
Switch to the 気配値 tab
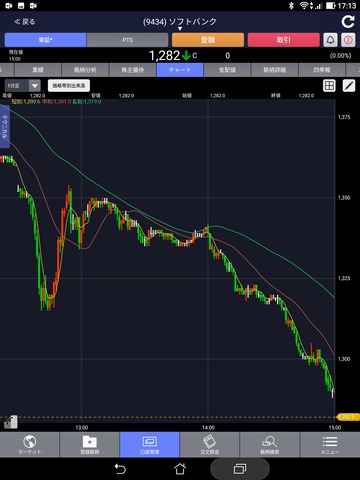coord(227,70)
